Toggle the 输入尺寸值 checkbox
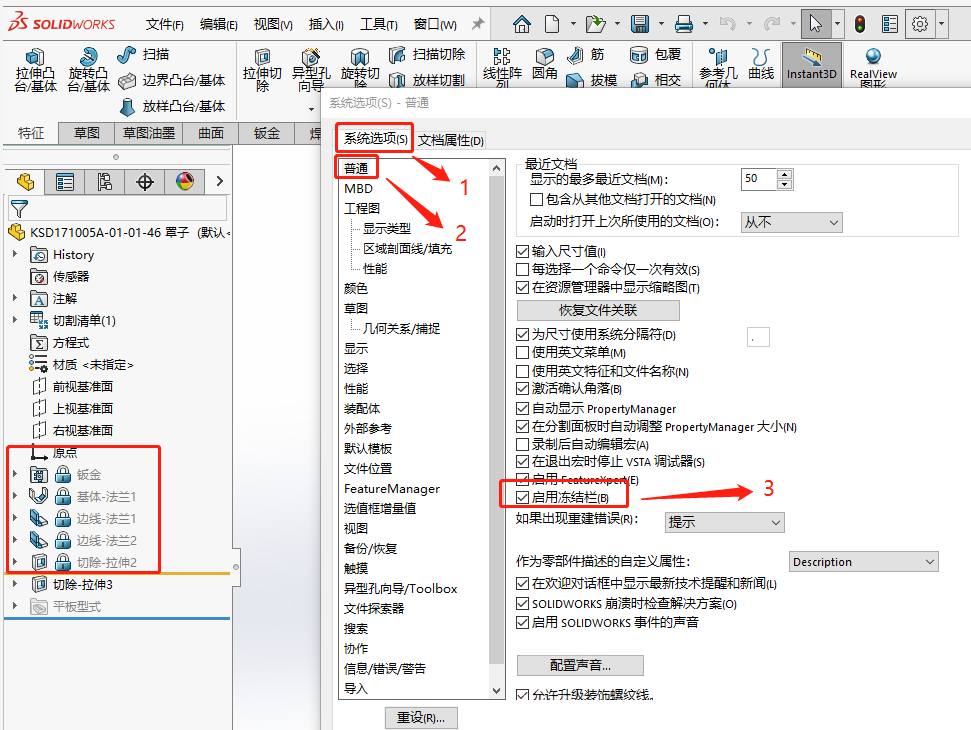Screen dimensions: 971x730 pyautogui.click(x=523, y=251)
